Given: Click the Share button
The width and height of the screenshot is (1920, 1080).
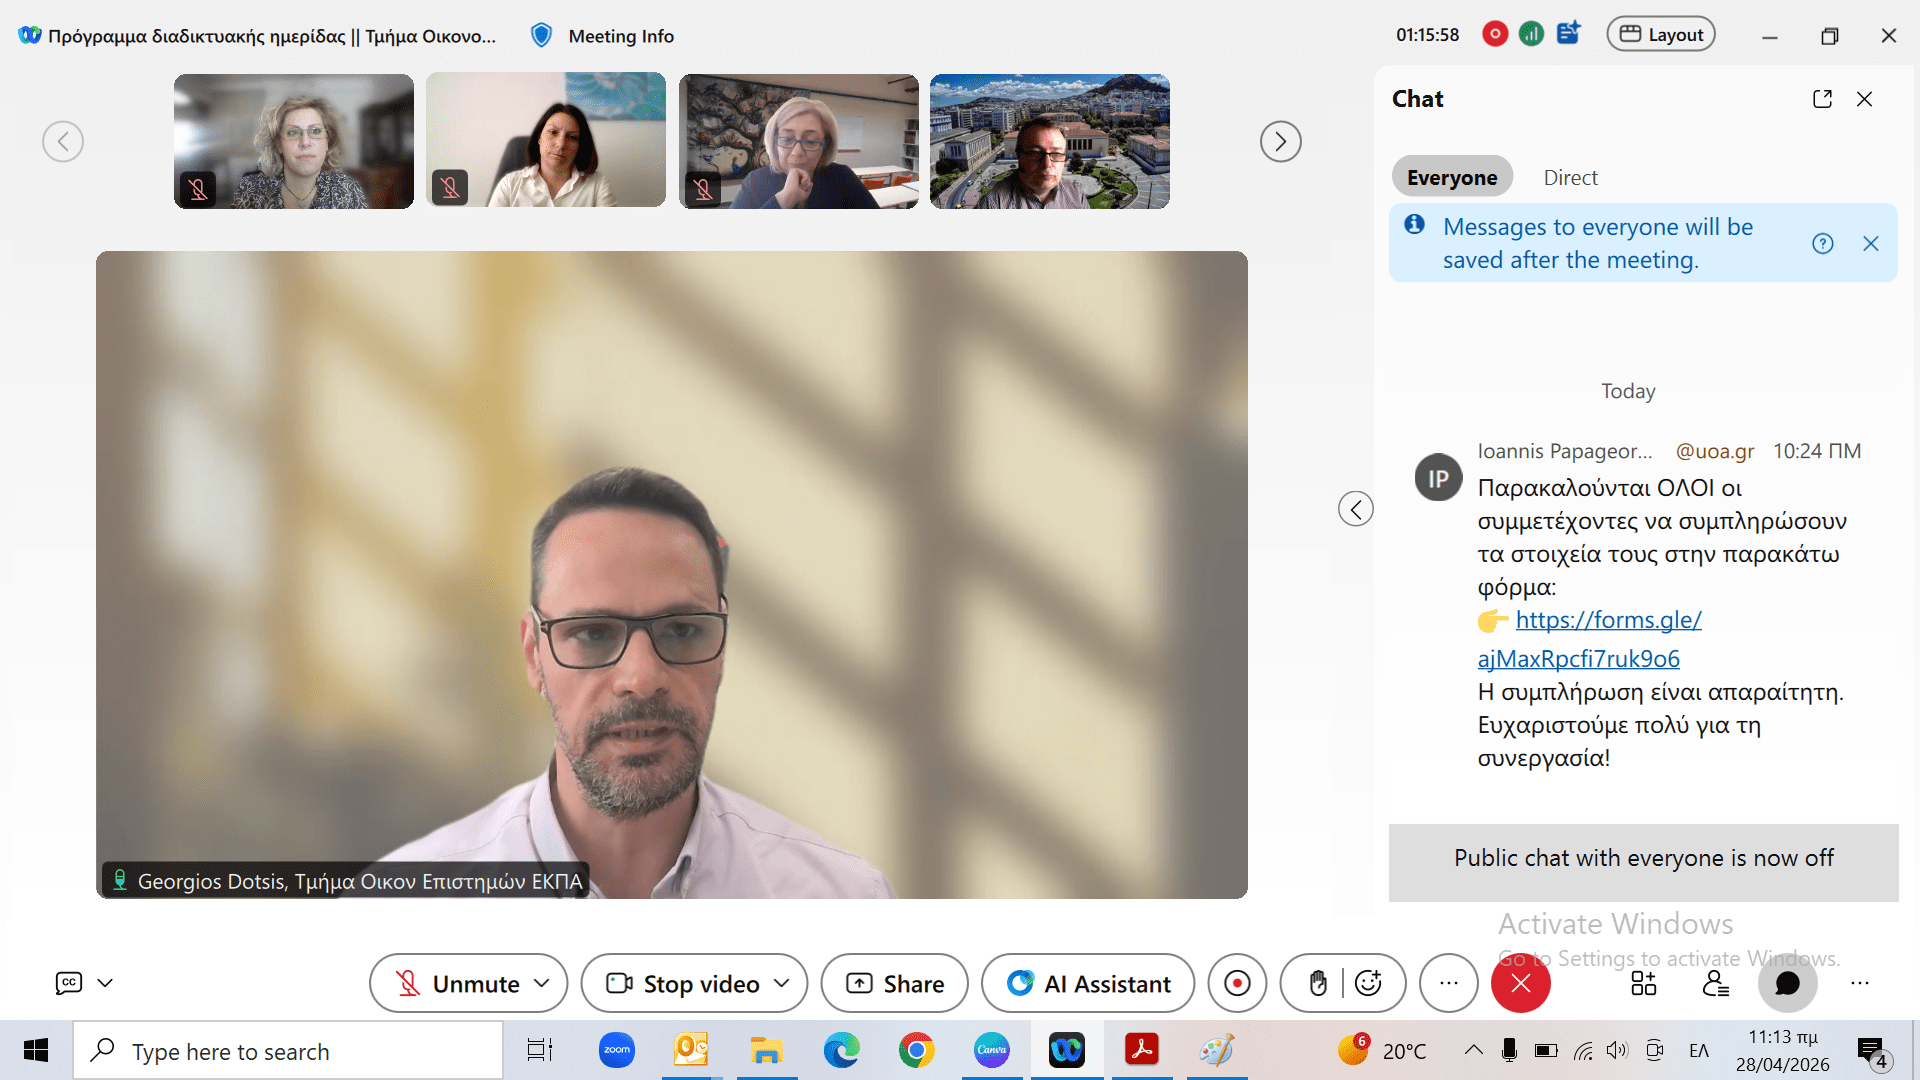Looking at the screenshot, I should [x=895, y=984].
